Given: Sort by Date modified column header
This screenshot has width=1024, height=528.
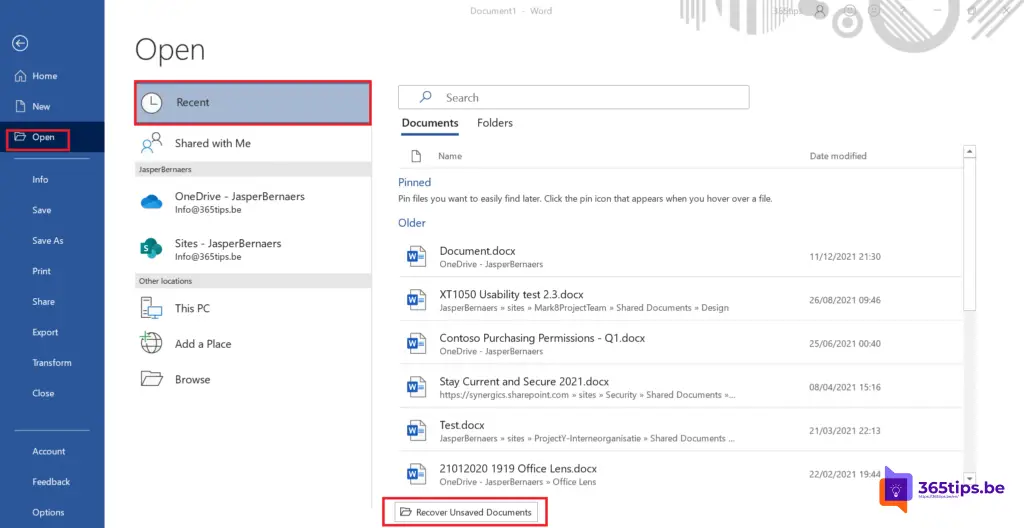Looking at the screenshot, I should point(838,156).
